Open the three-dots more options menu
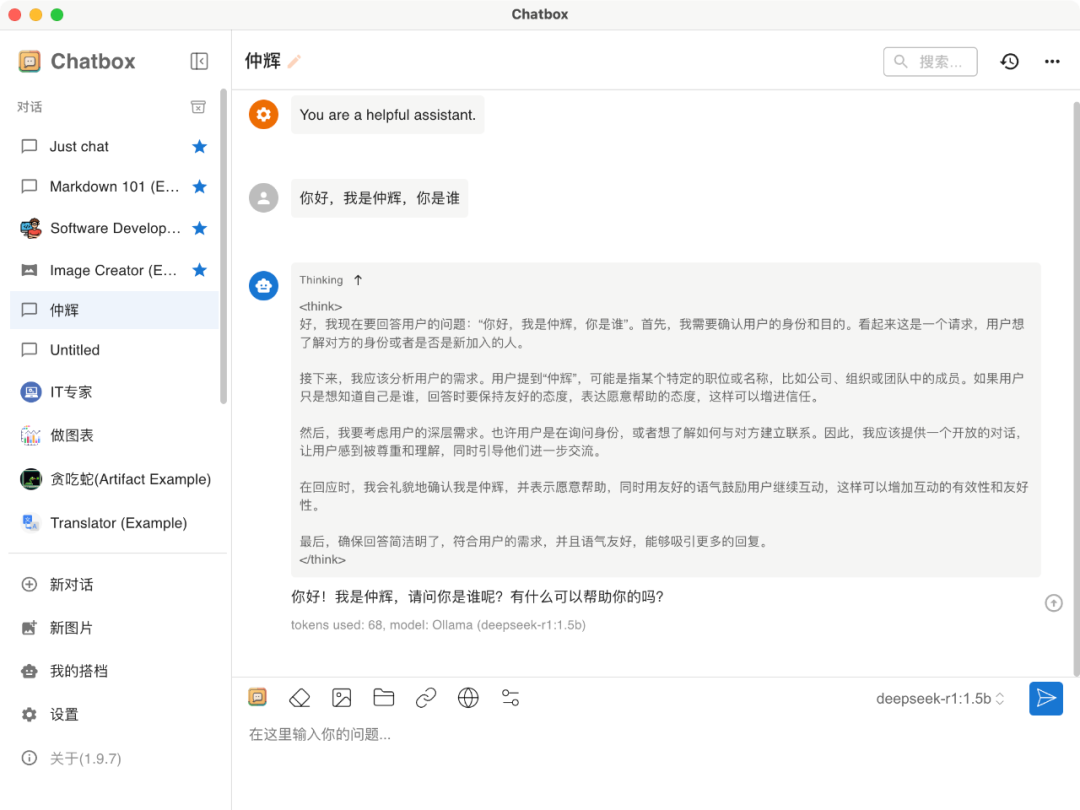Image resolution: width=1080 pixels, height=810 pixels. click(1052, 61)
